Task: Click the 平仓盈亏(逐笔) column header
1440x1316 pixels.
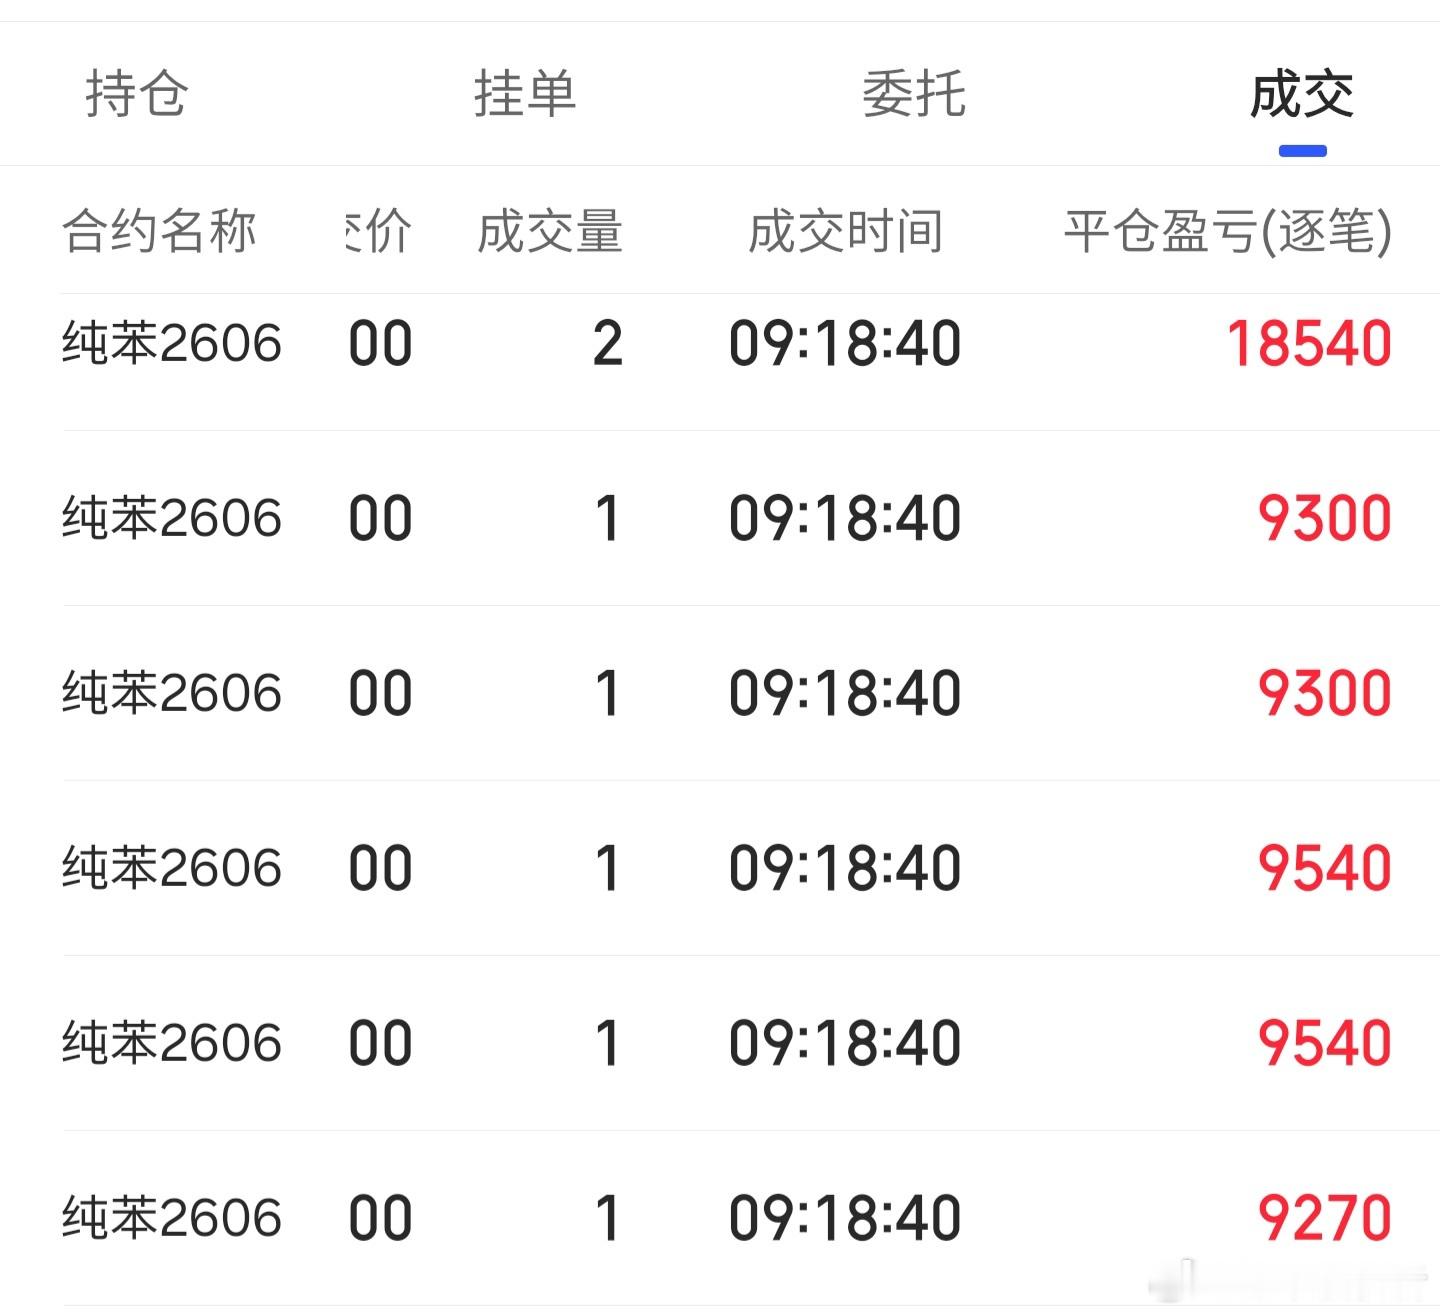Action: click(x=1228, y=231)
